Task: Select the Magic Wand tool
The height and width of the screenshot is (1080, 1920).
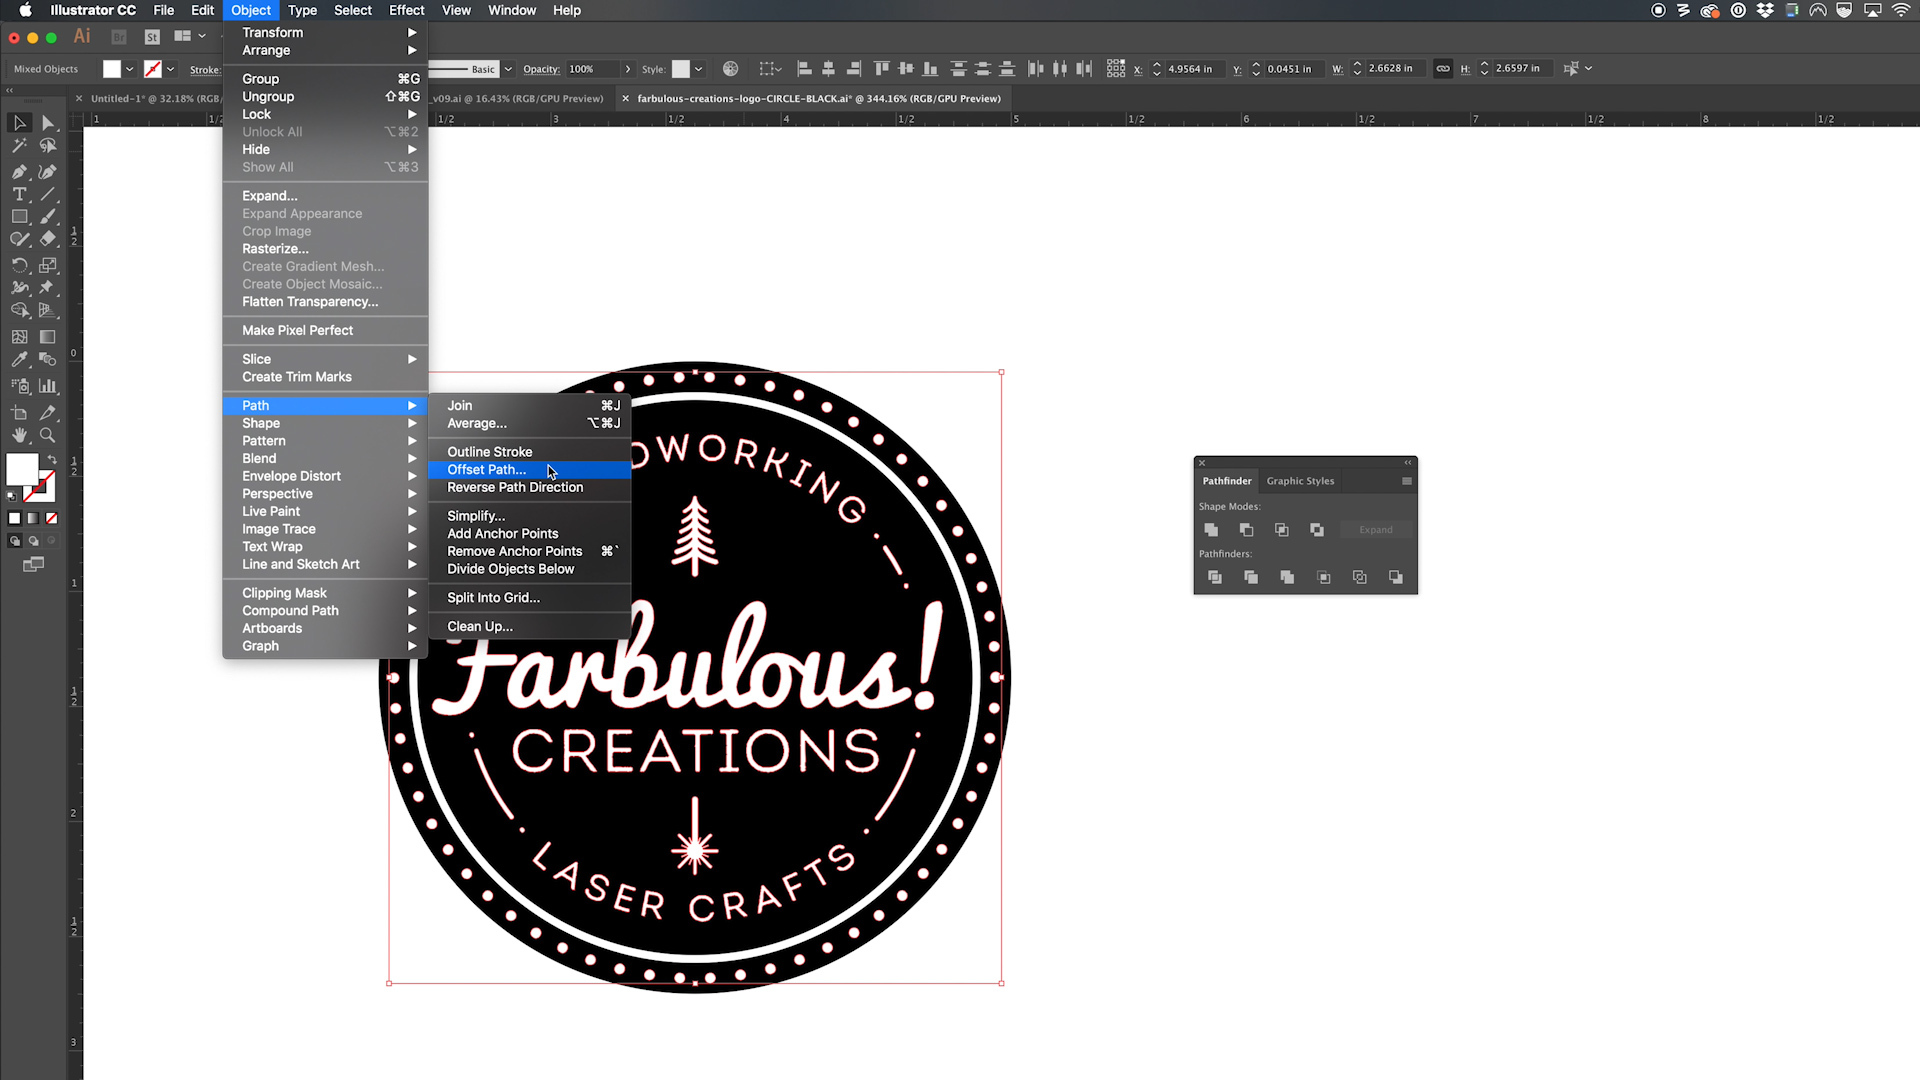Action: coord(19,146)
